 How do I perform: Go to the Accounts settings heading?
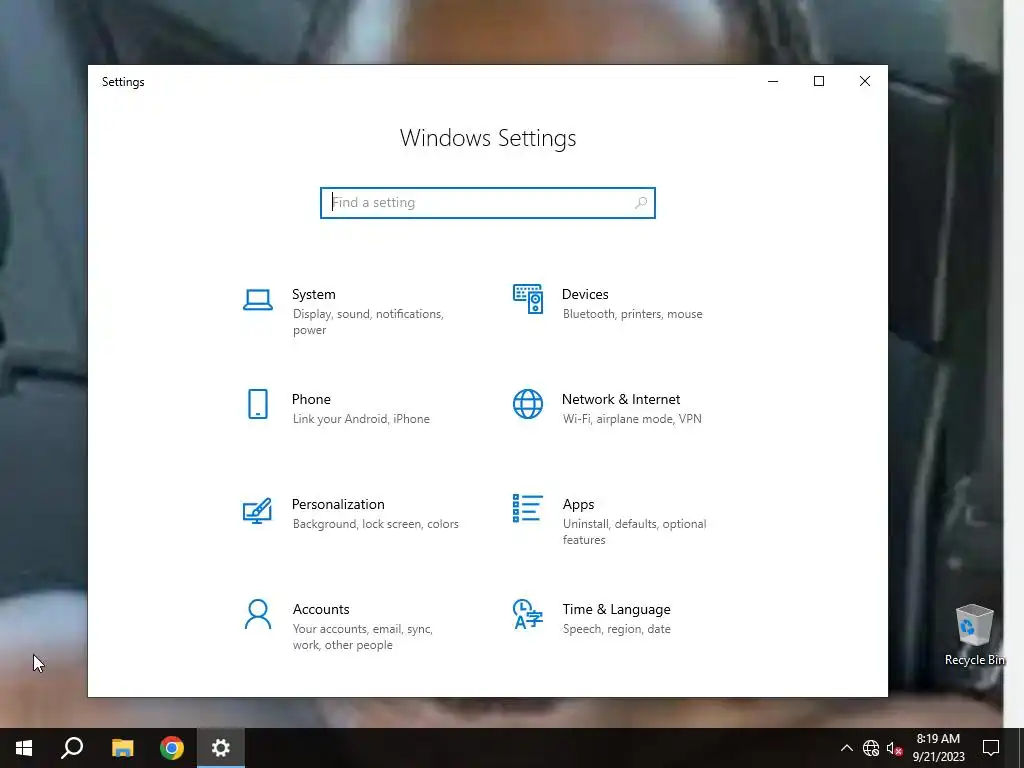click(x=321, y=609)
